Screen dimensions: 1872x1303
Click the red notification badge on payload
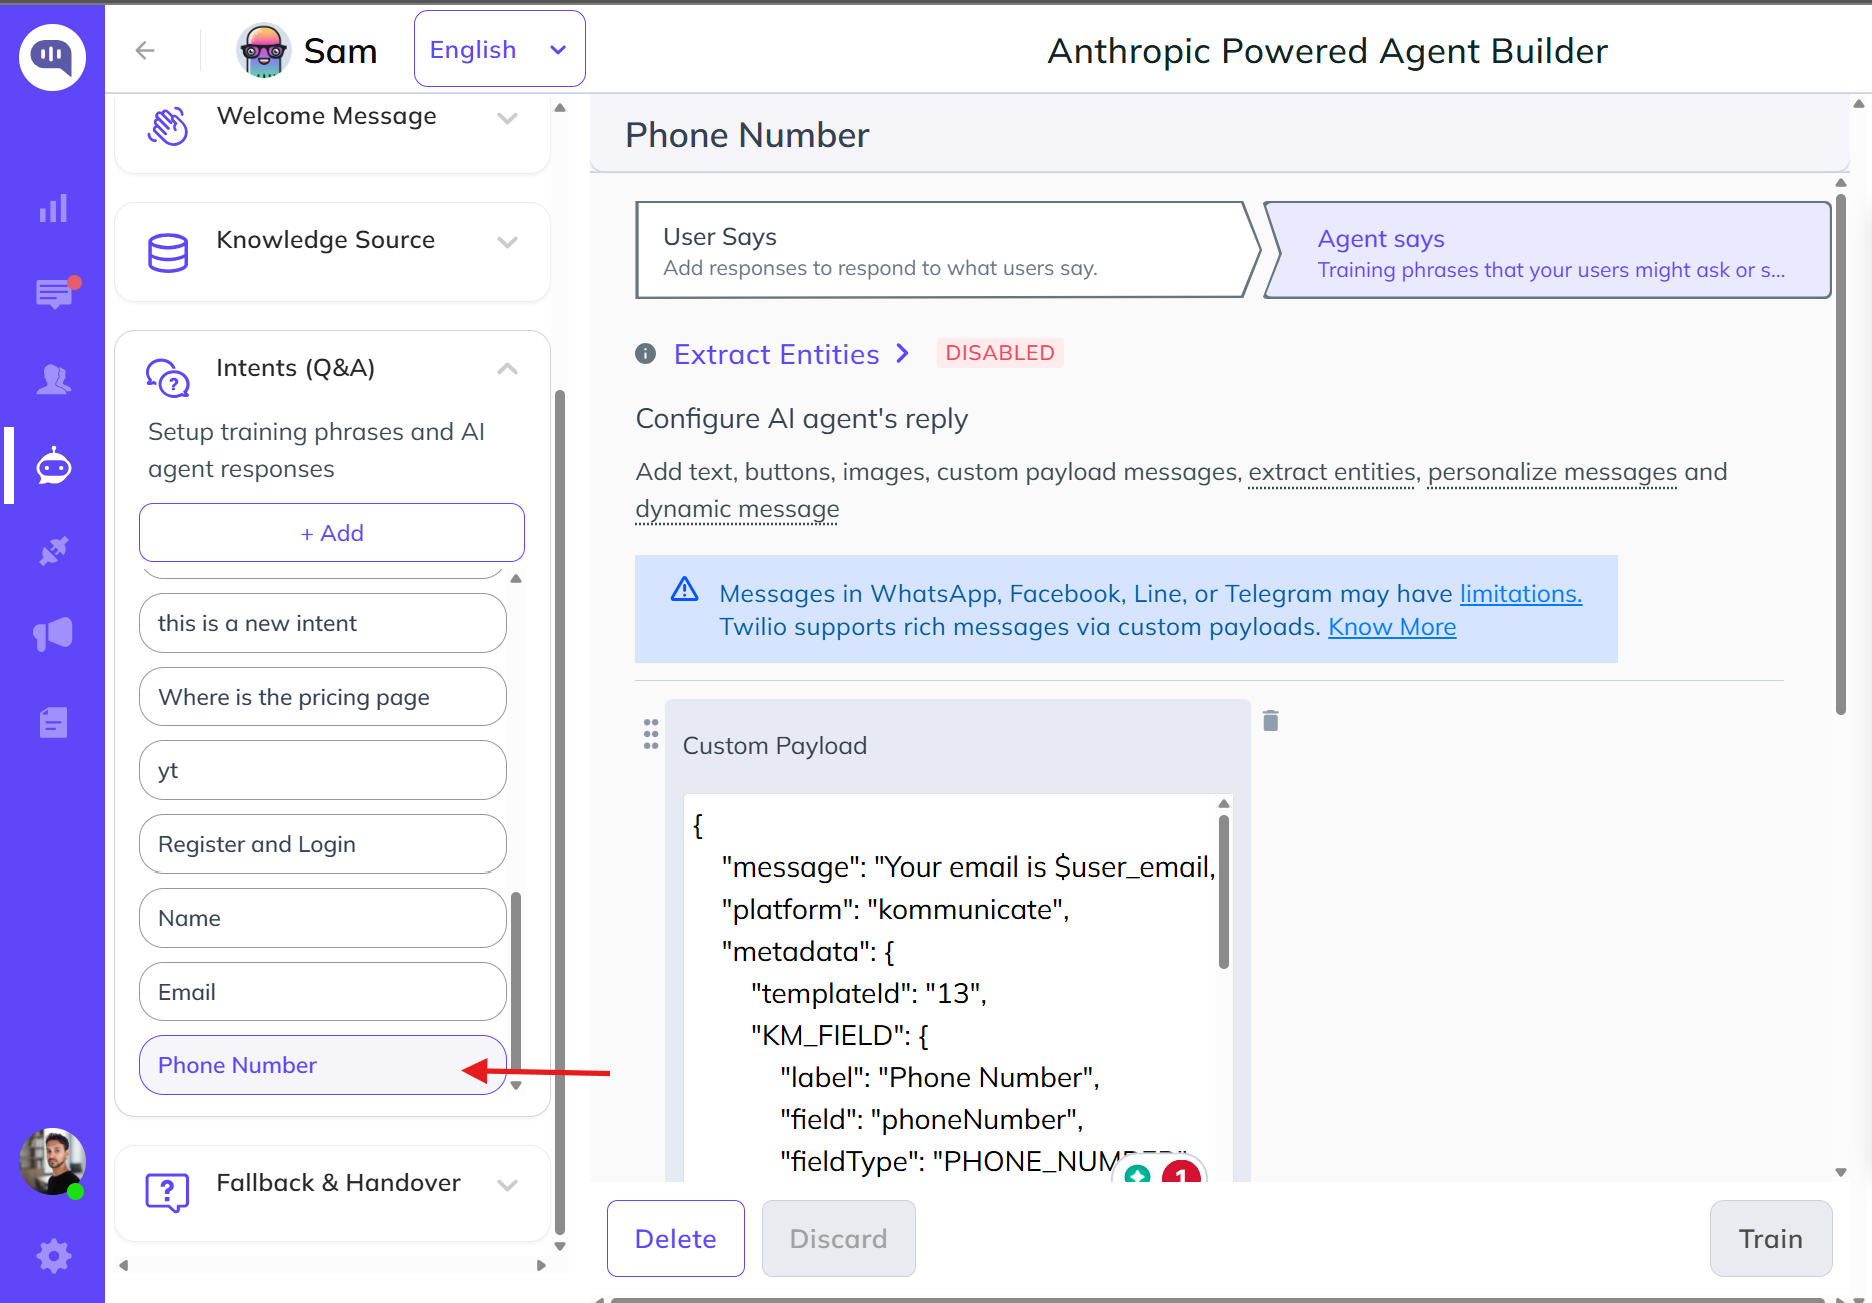click(1182, 1172)
